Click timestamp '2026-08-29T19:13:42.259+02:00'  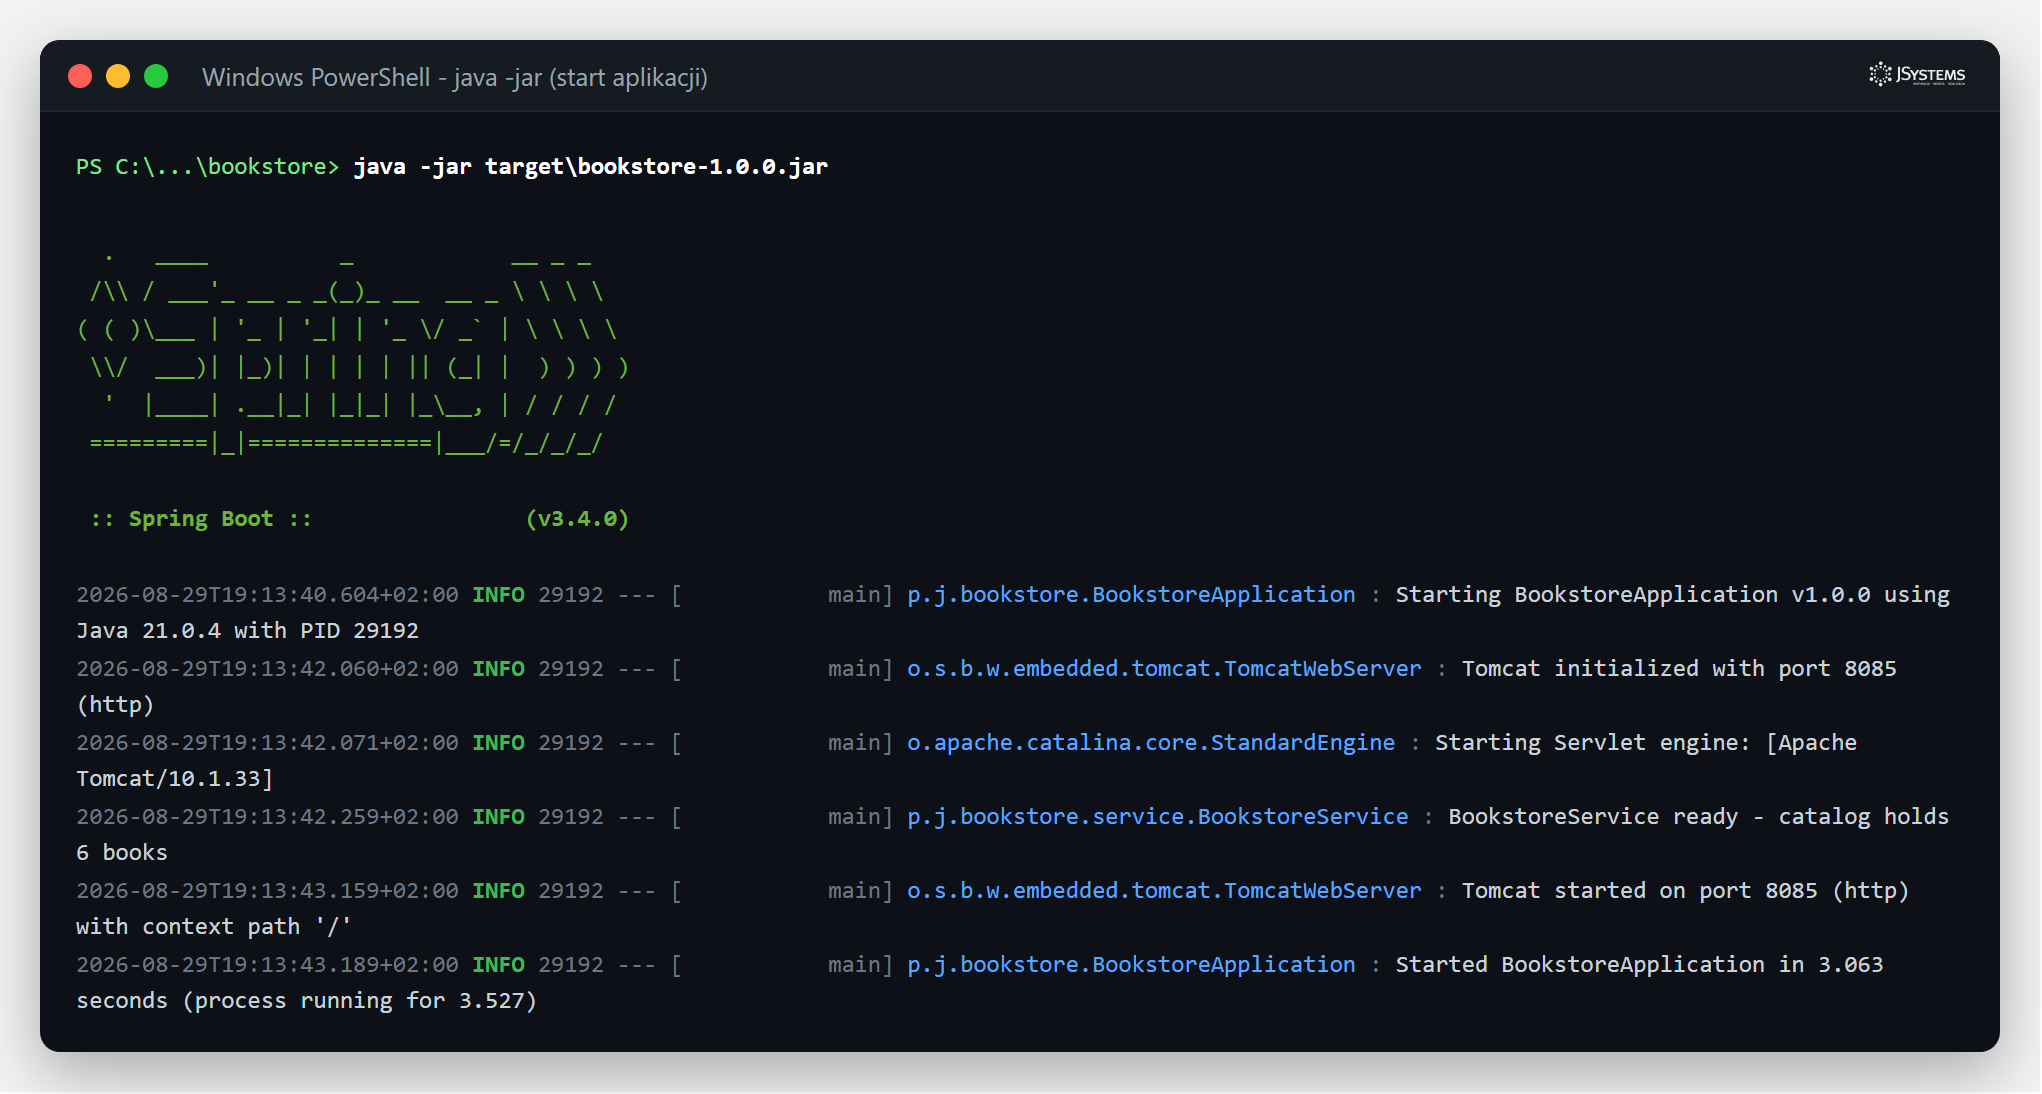click(267, 817)
